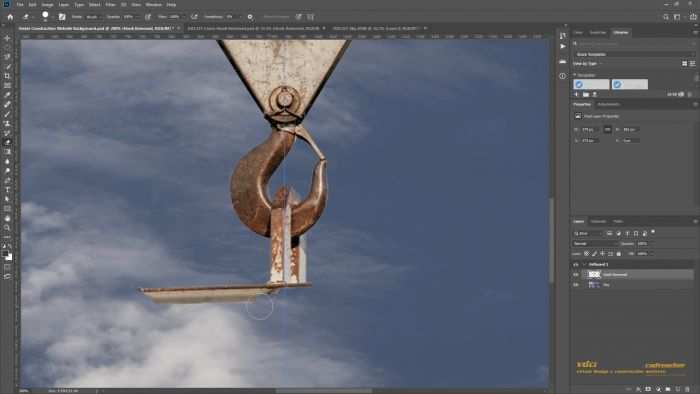
Task: Select the Crop tool
Action: point(7,76)
